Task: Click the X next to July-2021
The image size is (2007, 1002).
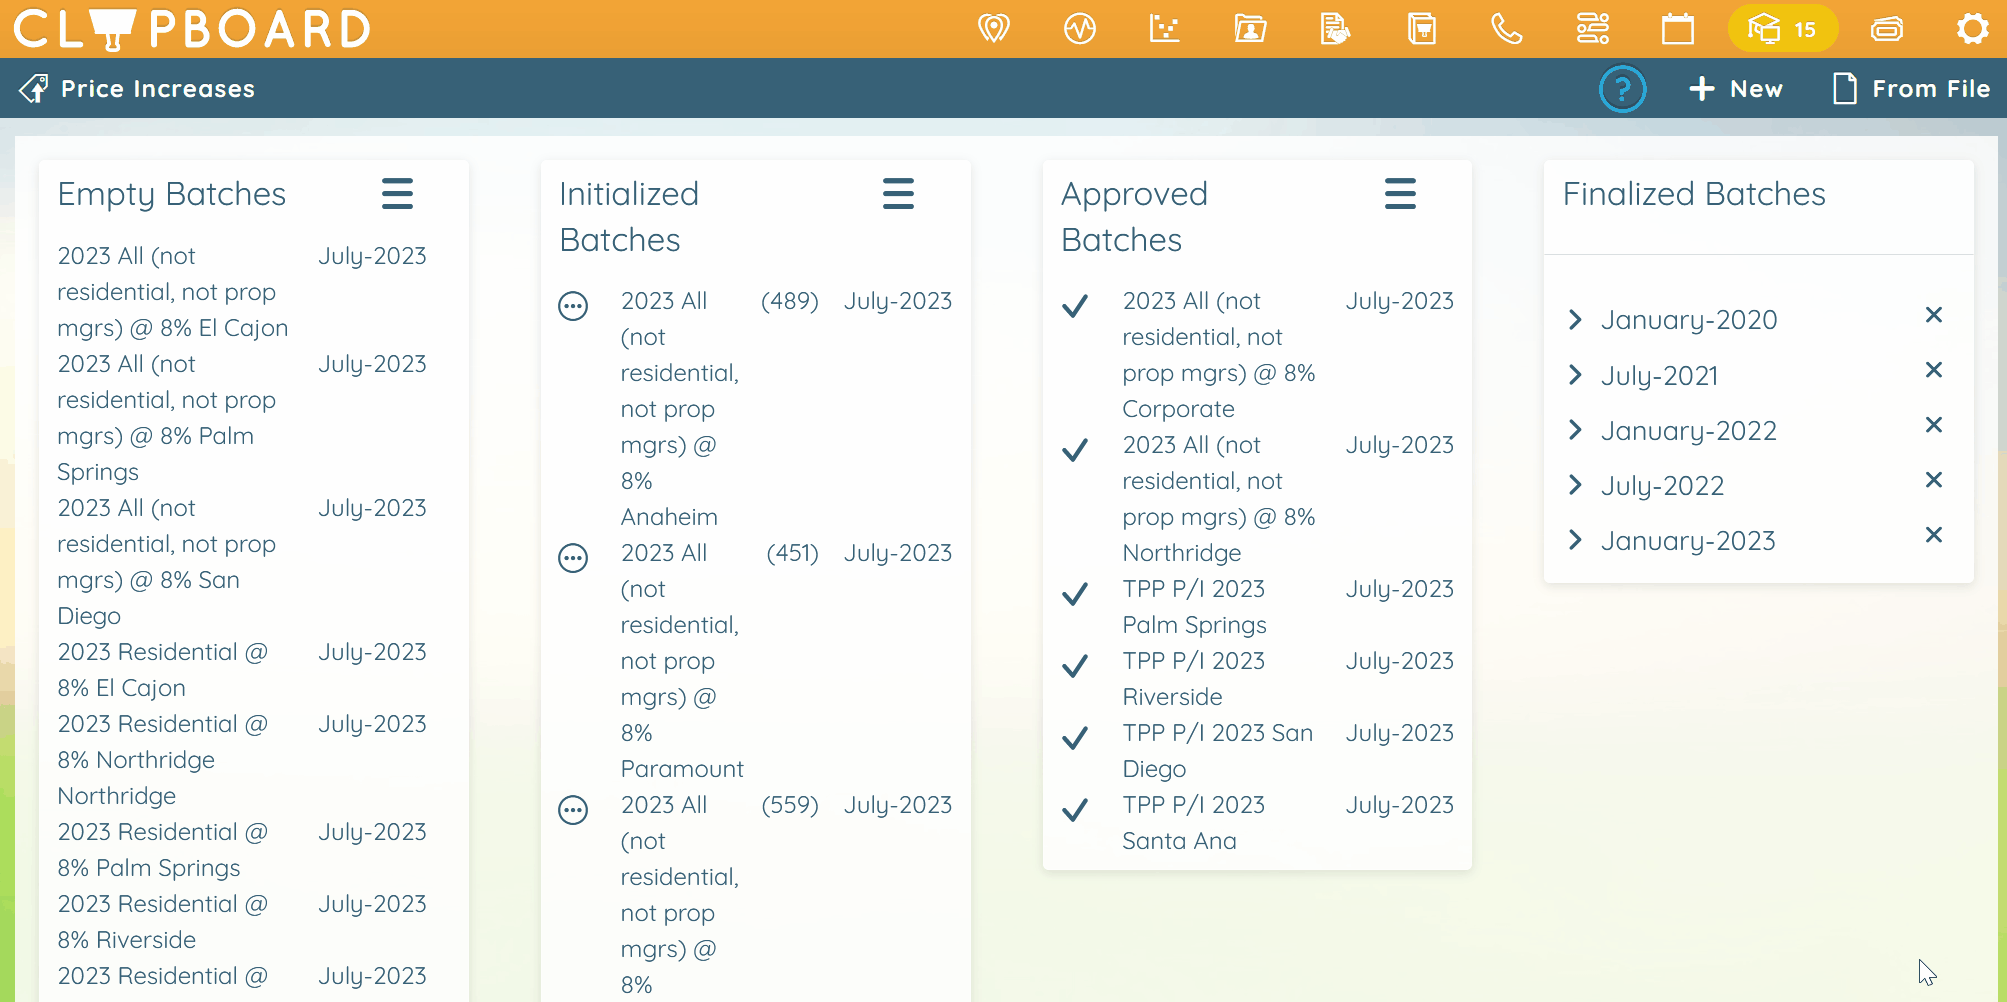Action: click(1934, 370)
